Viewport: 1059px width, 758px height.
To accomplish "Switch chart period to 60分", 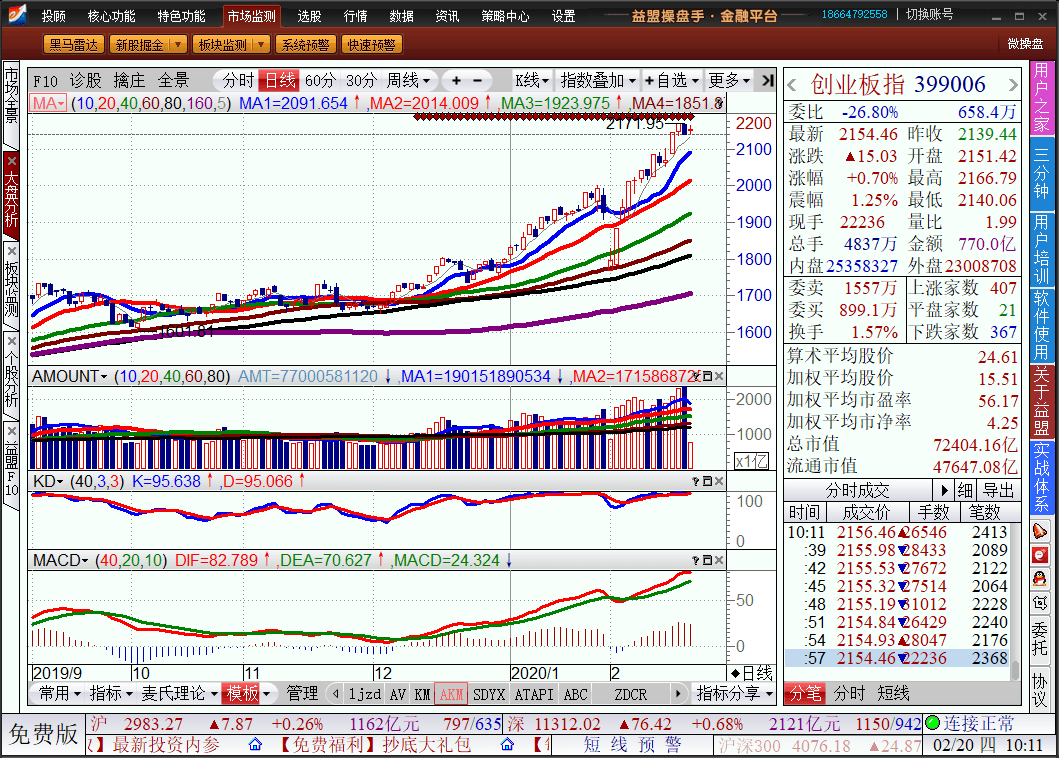I will click(320, 80).
